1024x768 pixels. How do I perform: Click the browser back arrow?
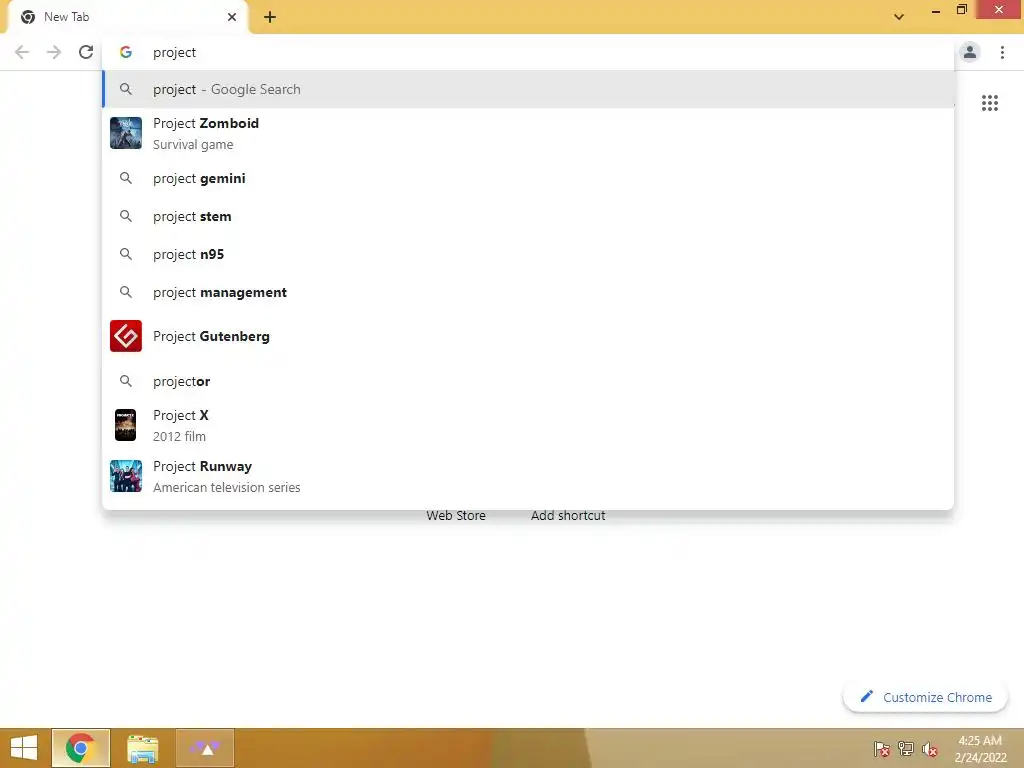click(22, 52)
